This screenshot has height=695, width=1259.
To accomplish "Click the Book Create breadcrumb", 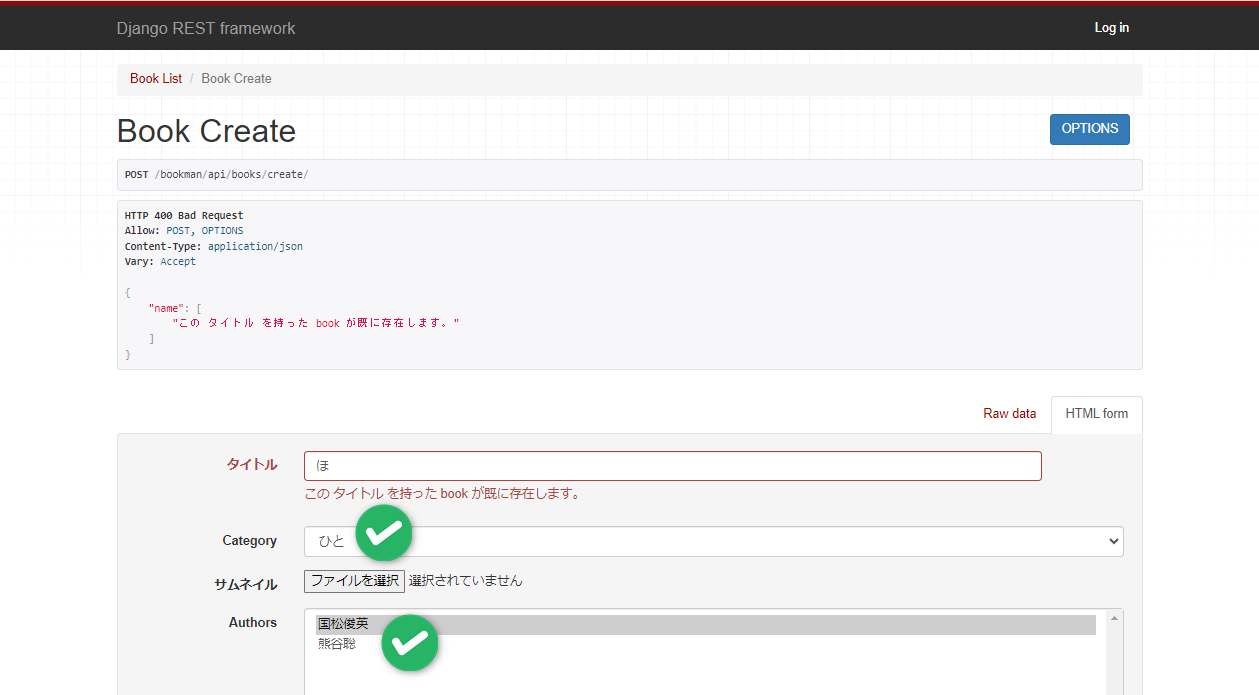I will (236, 79).
